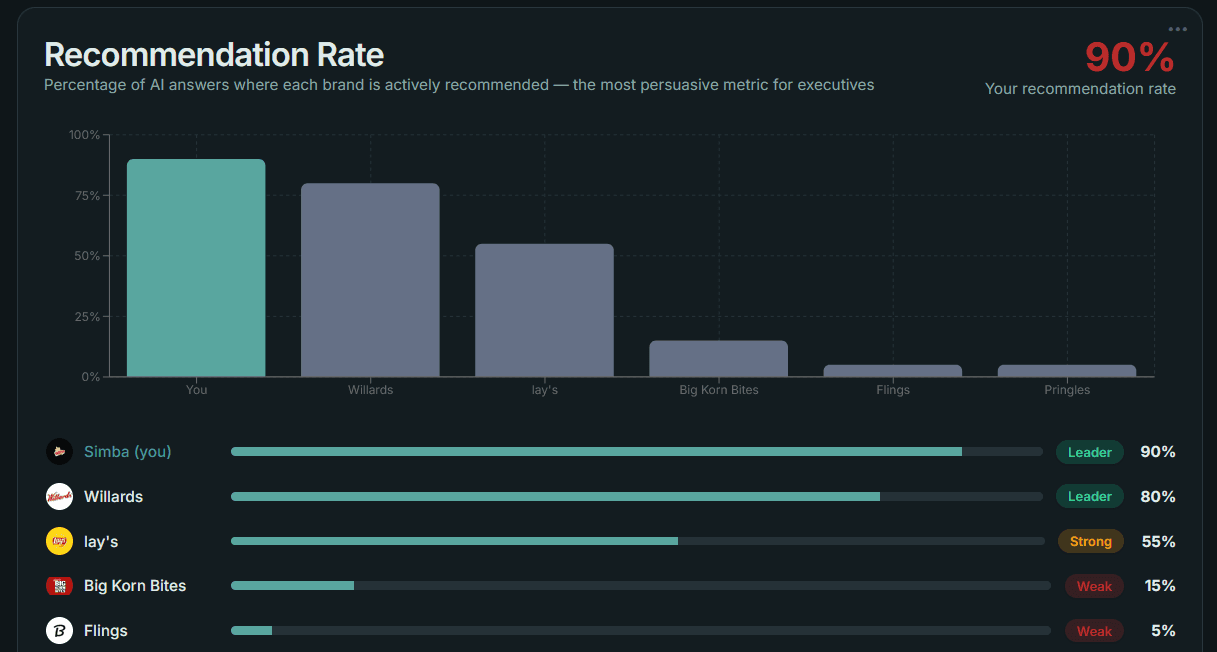Click the 0% y-axis label

[90, 377]
